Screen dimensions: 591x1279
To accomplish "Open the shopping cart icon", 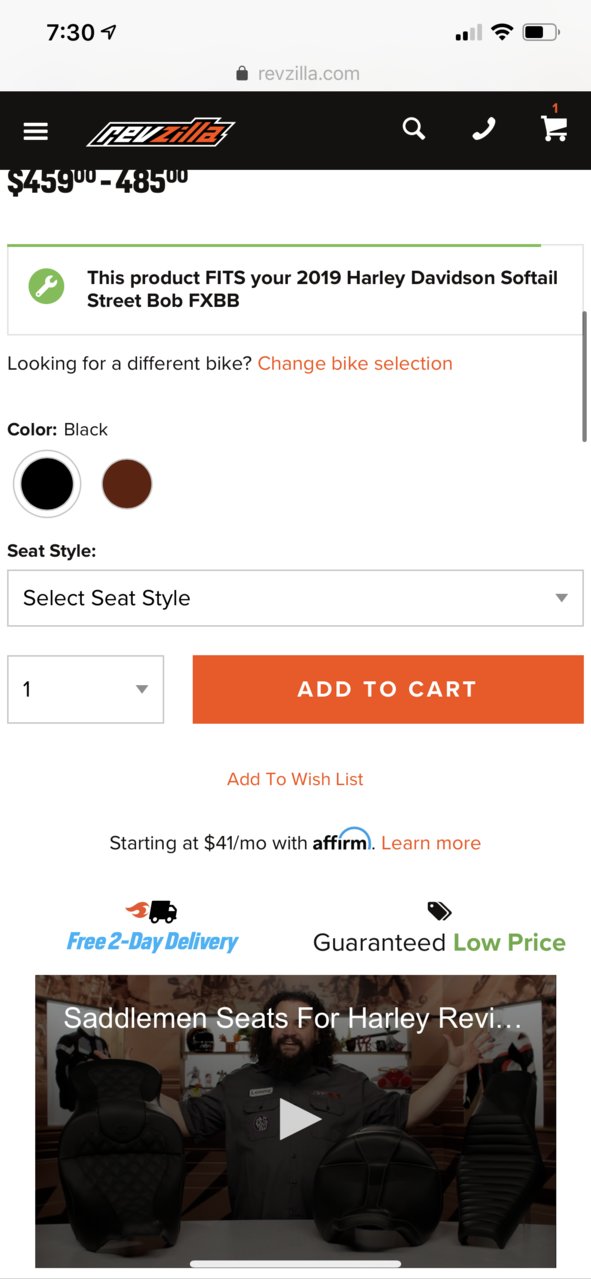I will coord(554,127).
